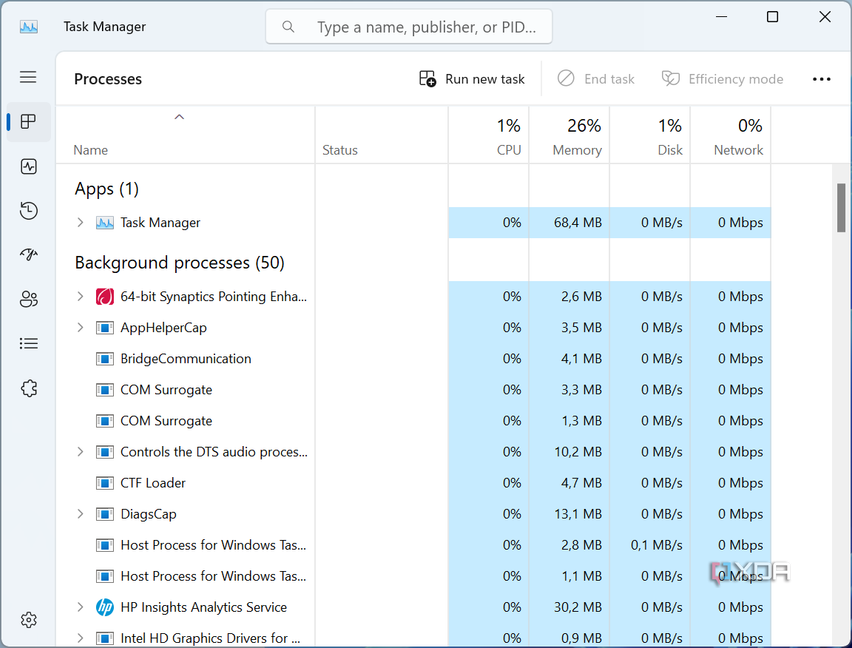This screenshot has height=648, width=852.
Task: Click the Task Manager title bar icon
Action: 29,27
